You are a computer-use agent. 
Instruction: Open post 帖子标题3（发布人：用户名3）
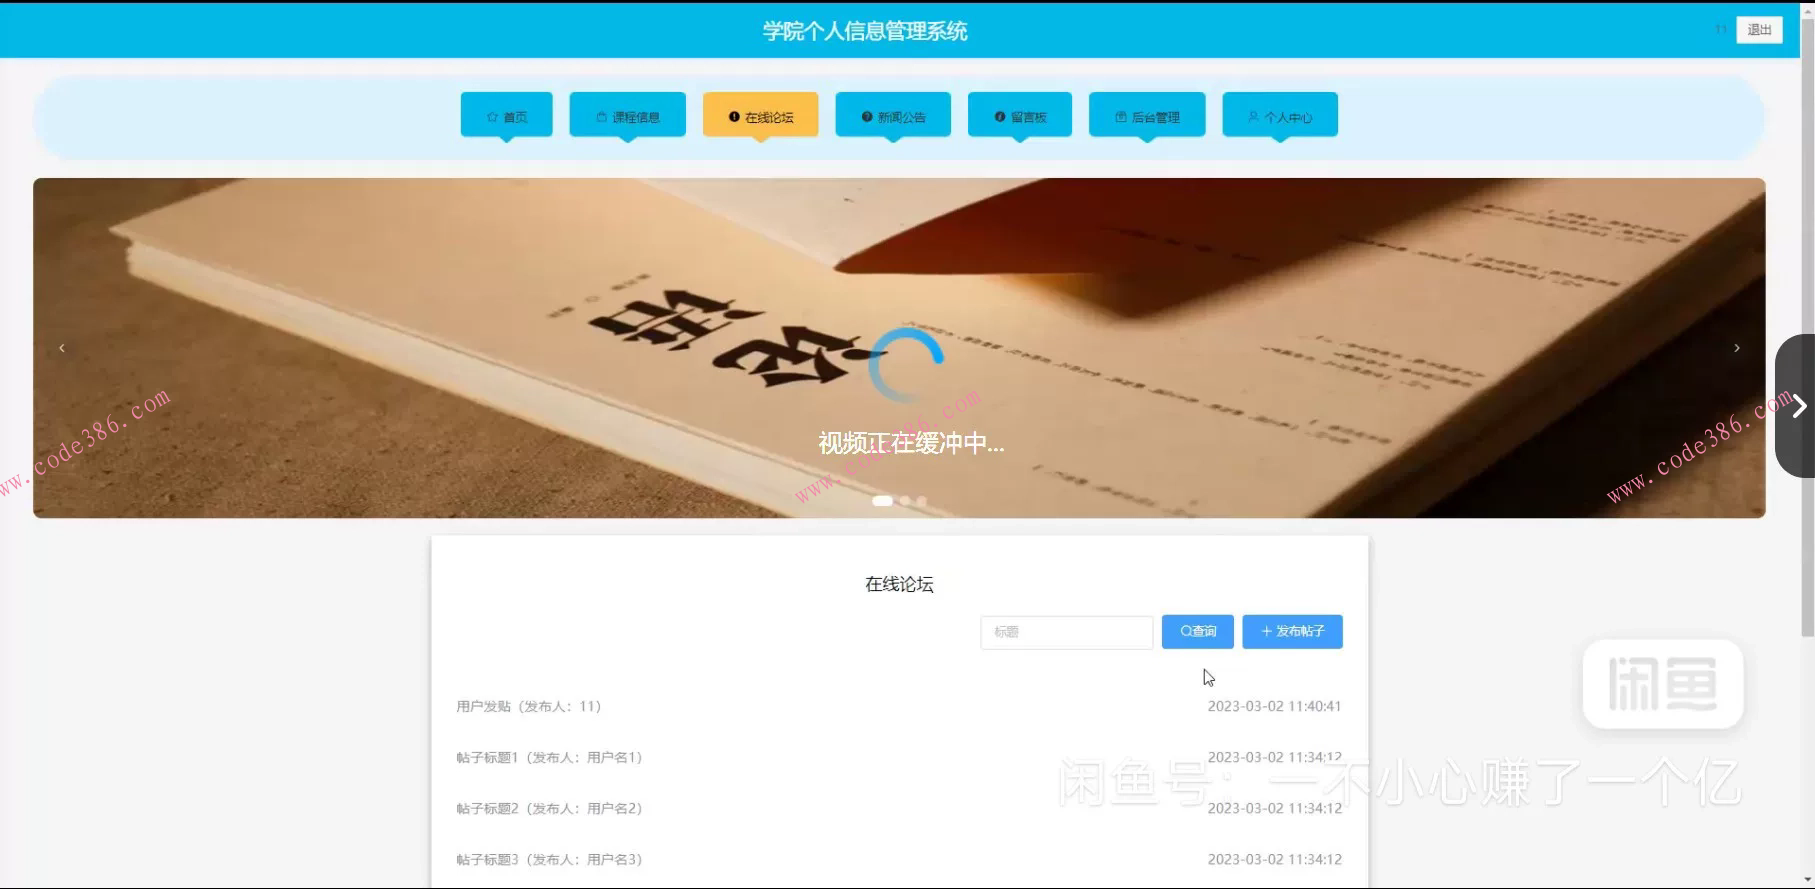pyautogui.click(x=549, y=859)
